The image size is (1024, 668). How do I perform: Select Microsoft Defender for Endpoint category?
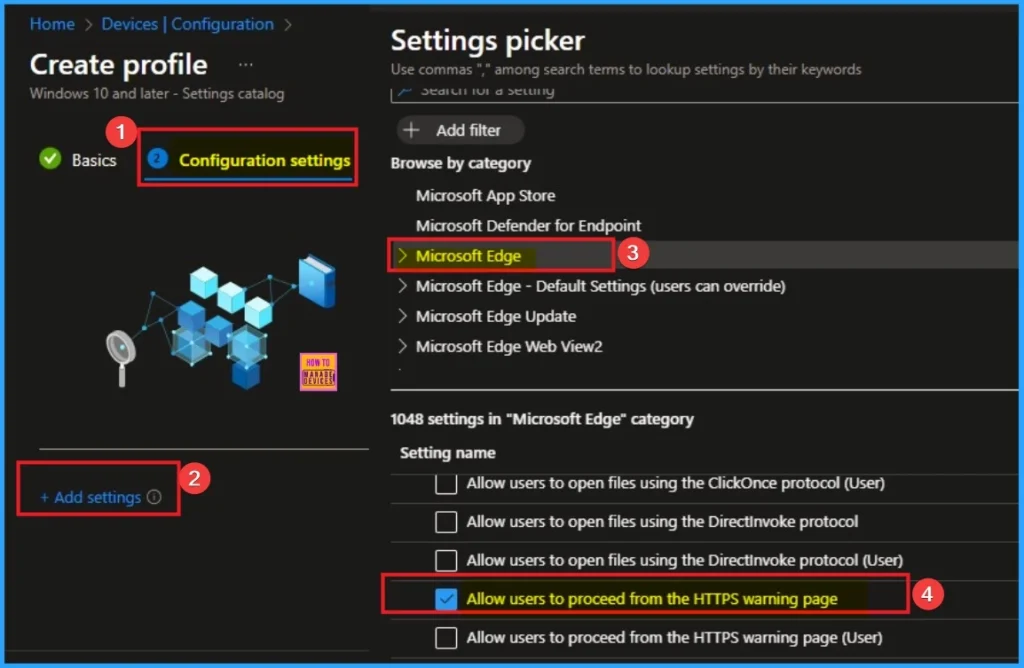click(528, 225)
